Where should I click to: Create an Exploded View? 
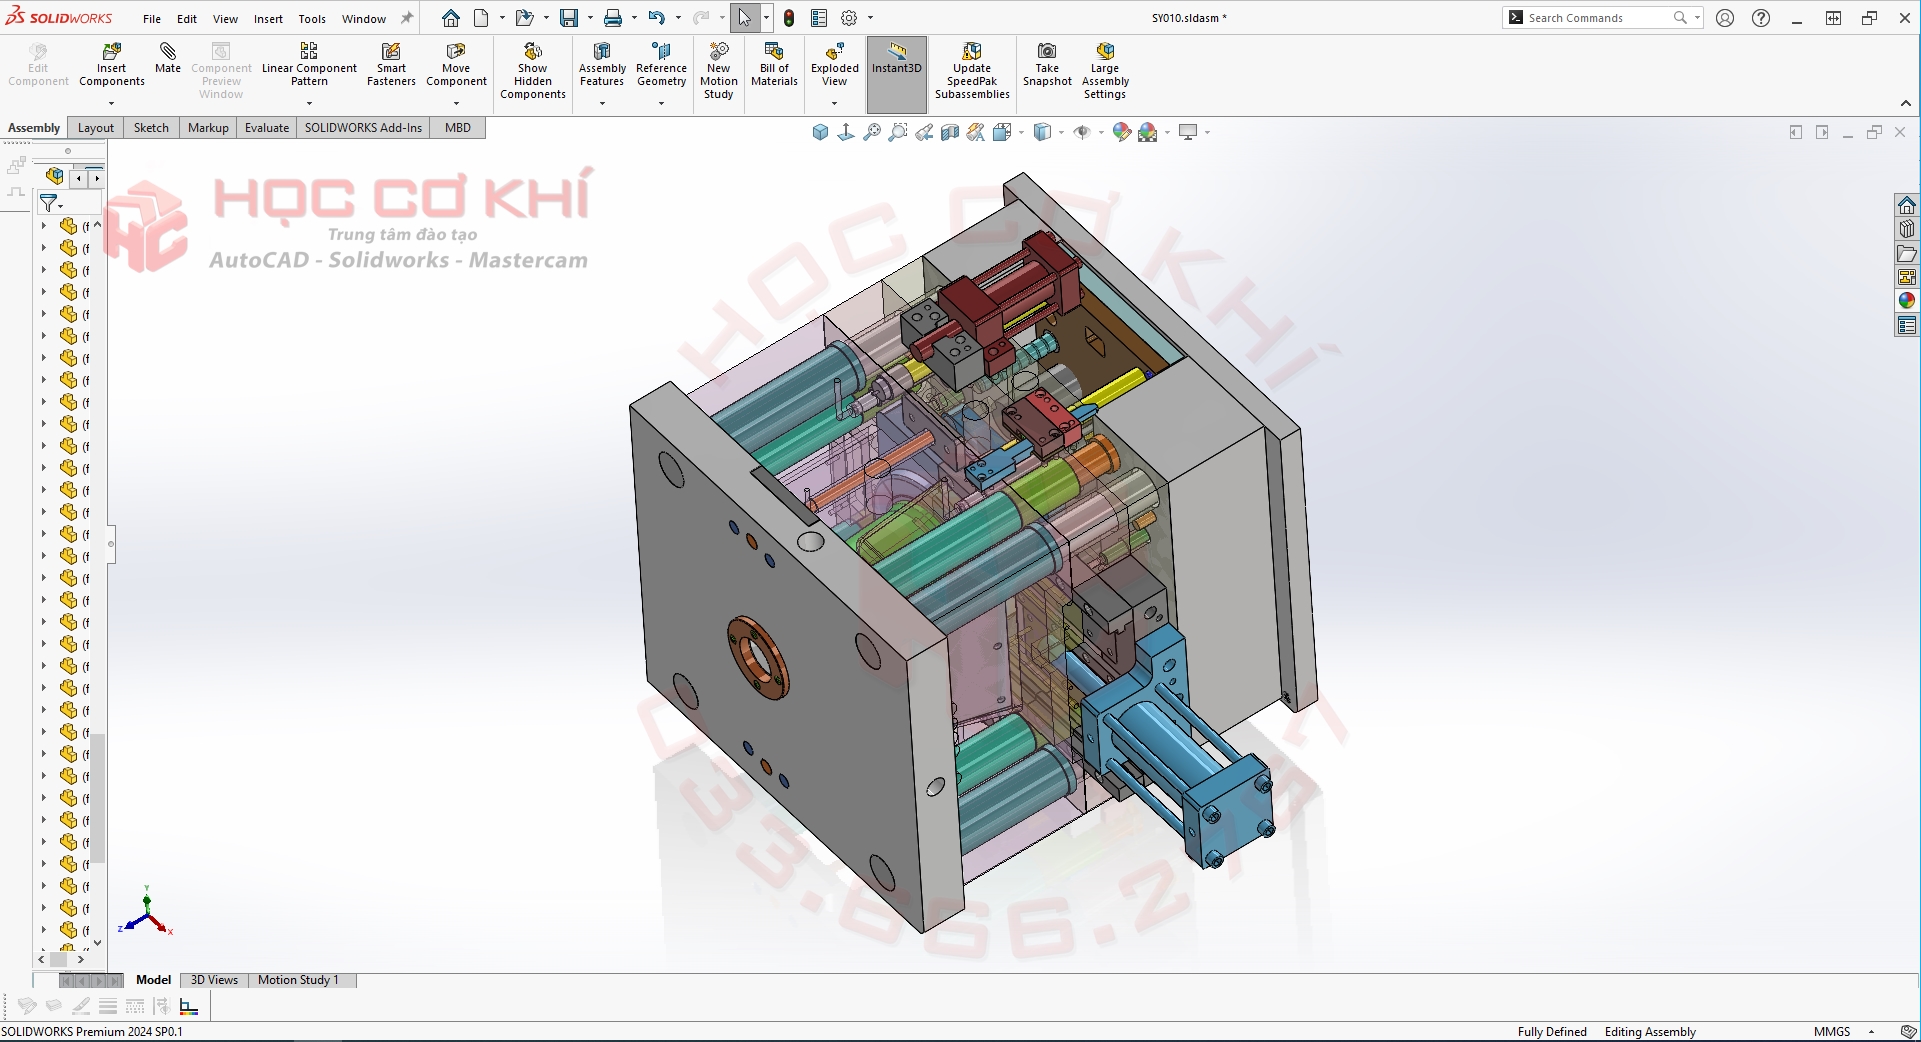click(x=834, y=65)
